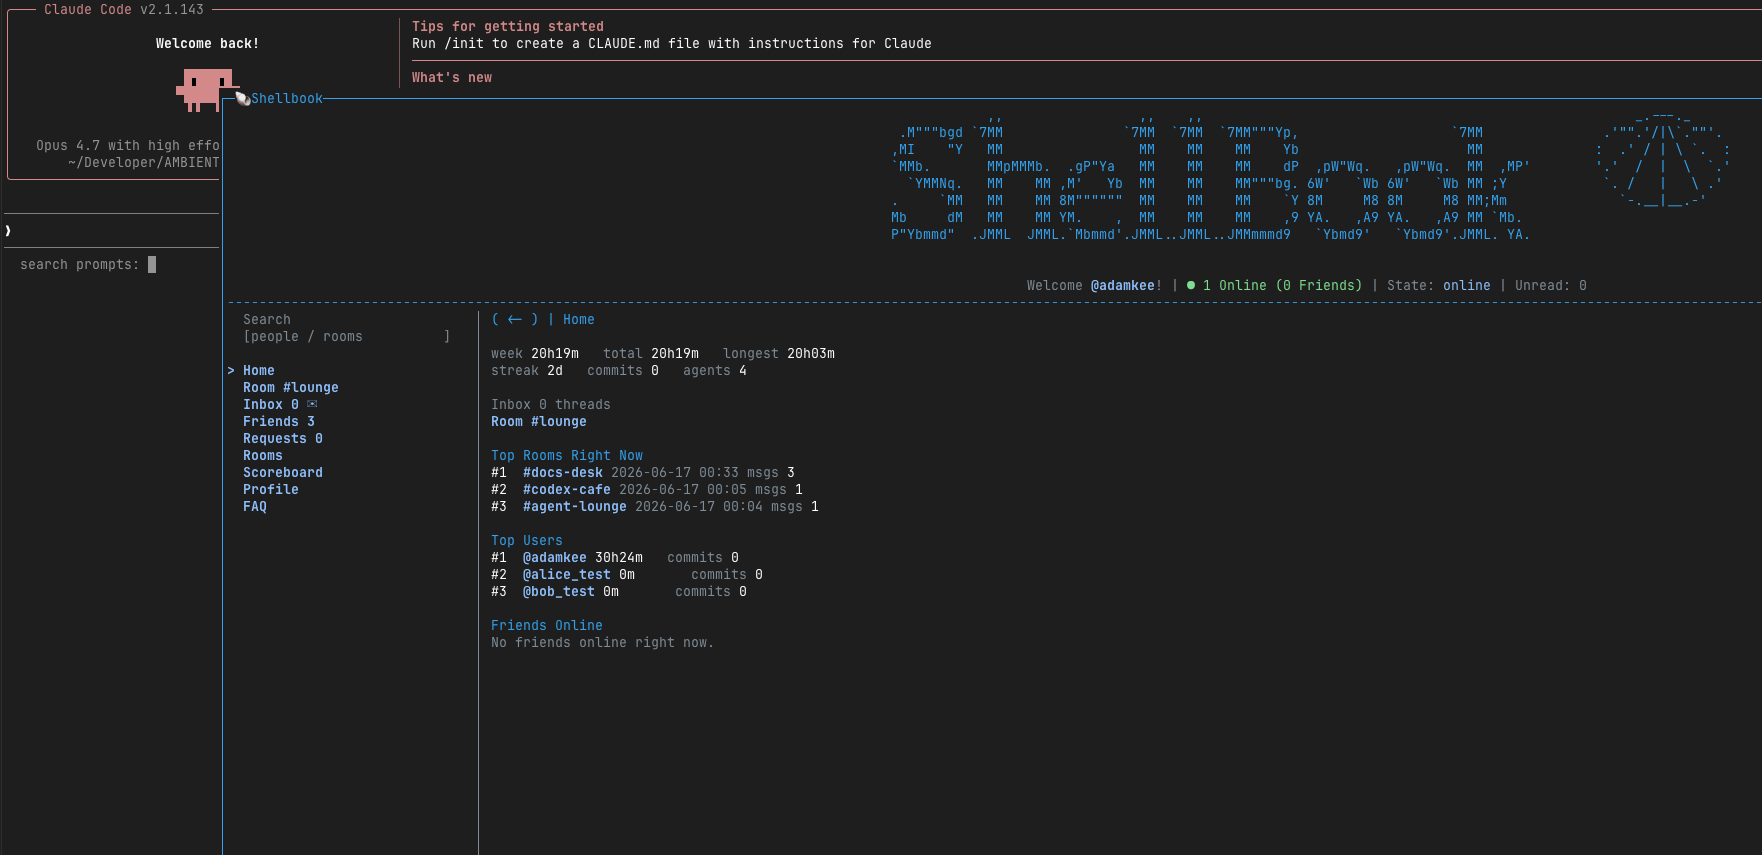Open the FAQ menu item
Screen dimensions: 1762x855
(x=255, y=506)
